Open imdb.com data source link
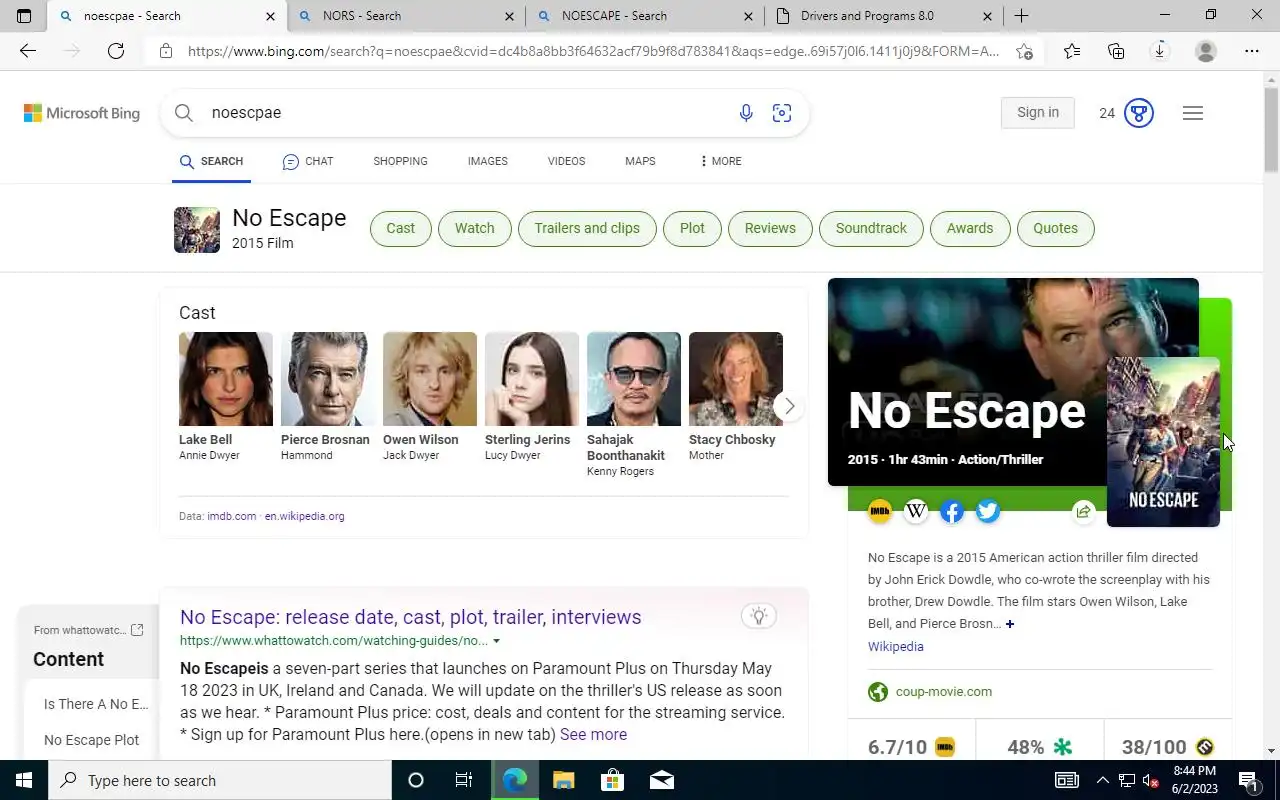 point(232,516)
